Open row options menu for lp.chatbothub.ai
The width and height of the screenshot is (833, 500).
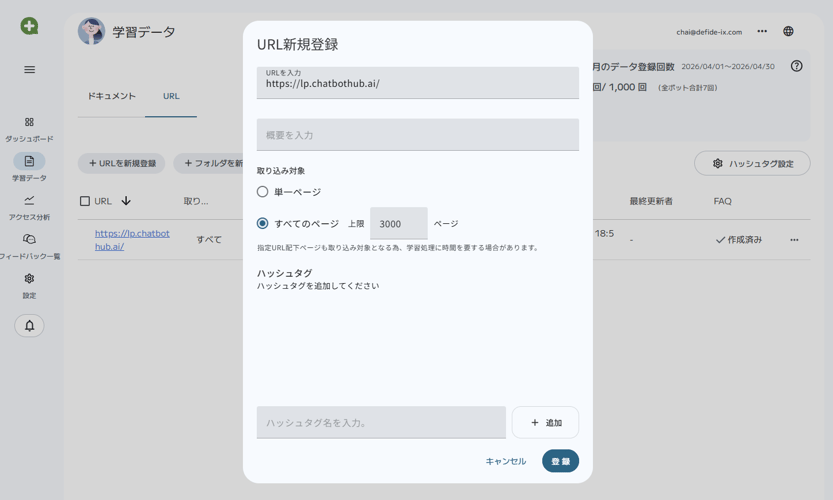pos(794,240)
